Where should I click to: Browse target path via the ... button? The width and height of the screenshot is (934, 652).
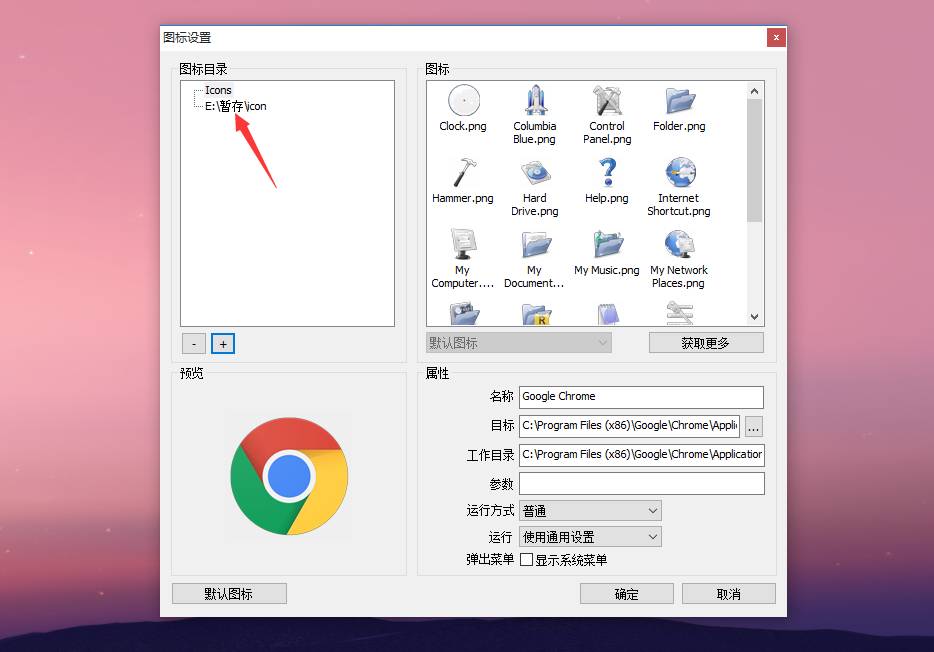click(753, 426)
